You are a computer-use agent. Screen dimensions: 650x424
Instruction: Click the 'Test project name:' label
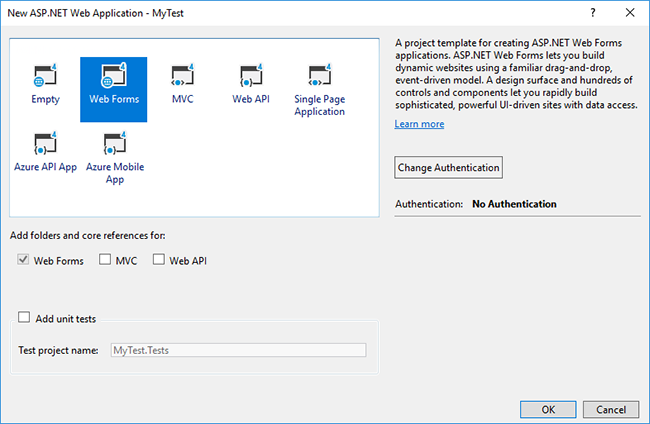58,350
